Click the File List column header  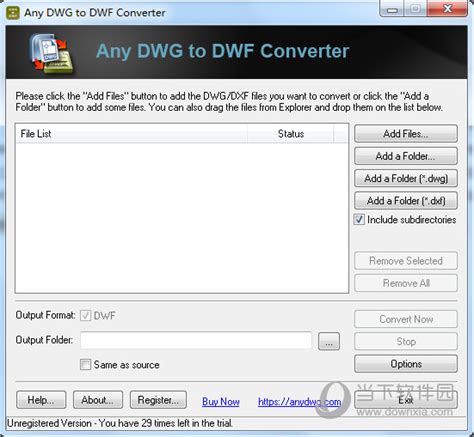click(131, 134)
